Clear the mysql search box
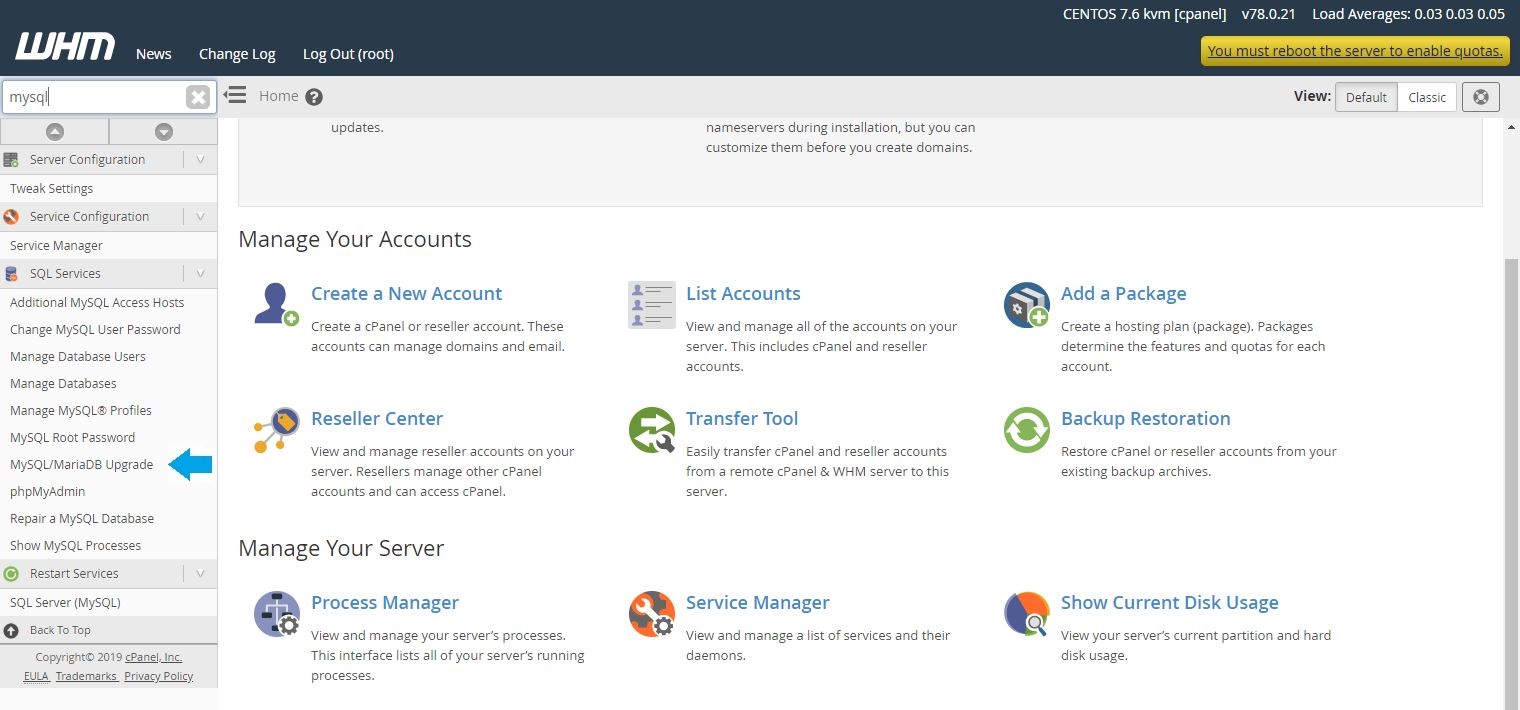 tap(198, 97)
